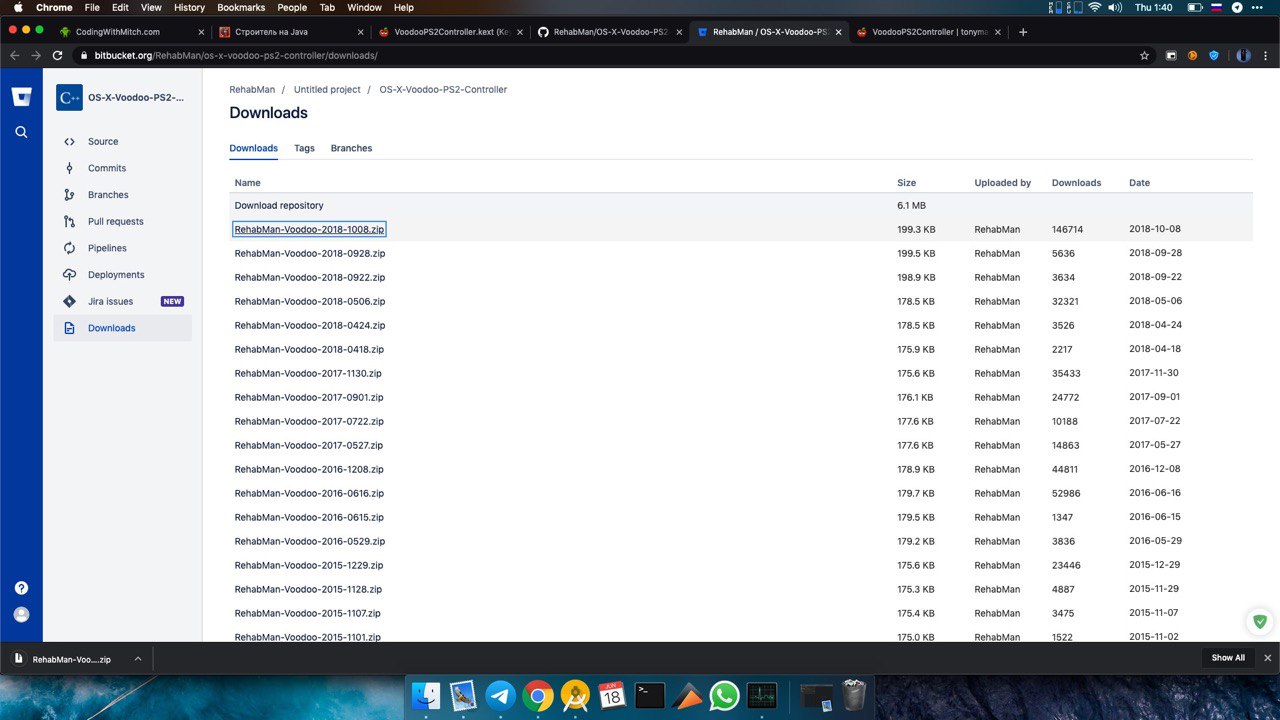Click the orange play extension icon
Viewport: 1280px width, 720px height.
[1192, 56]
